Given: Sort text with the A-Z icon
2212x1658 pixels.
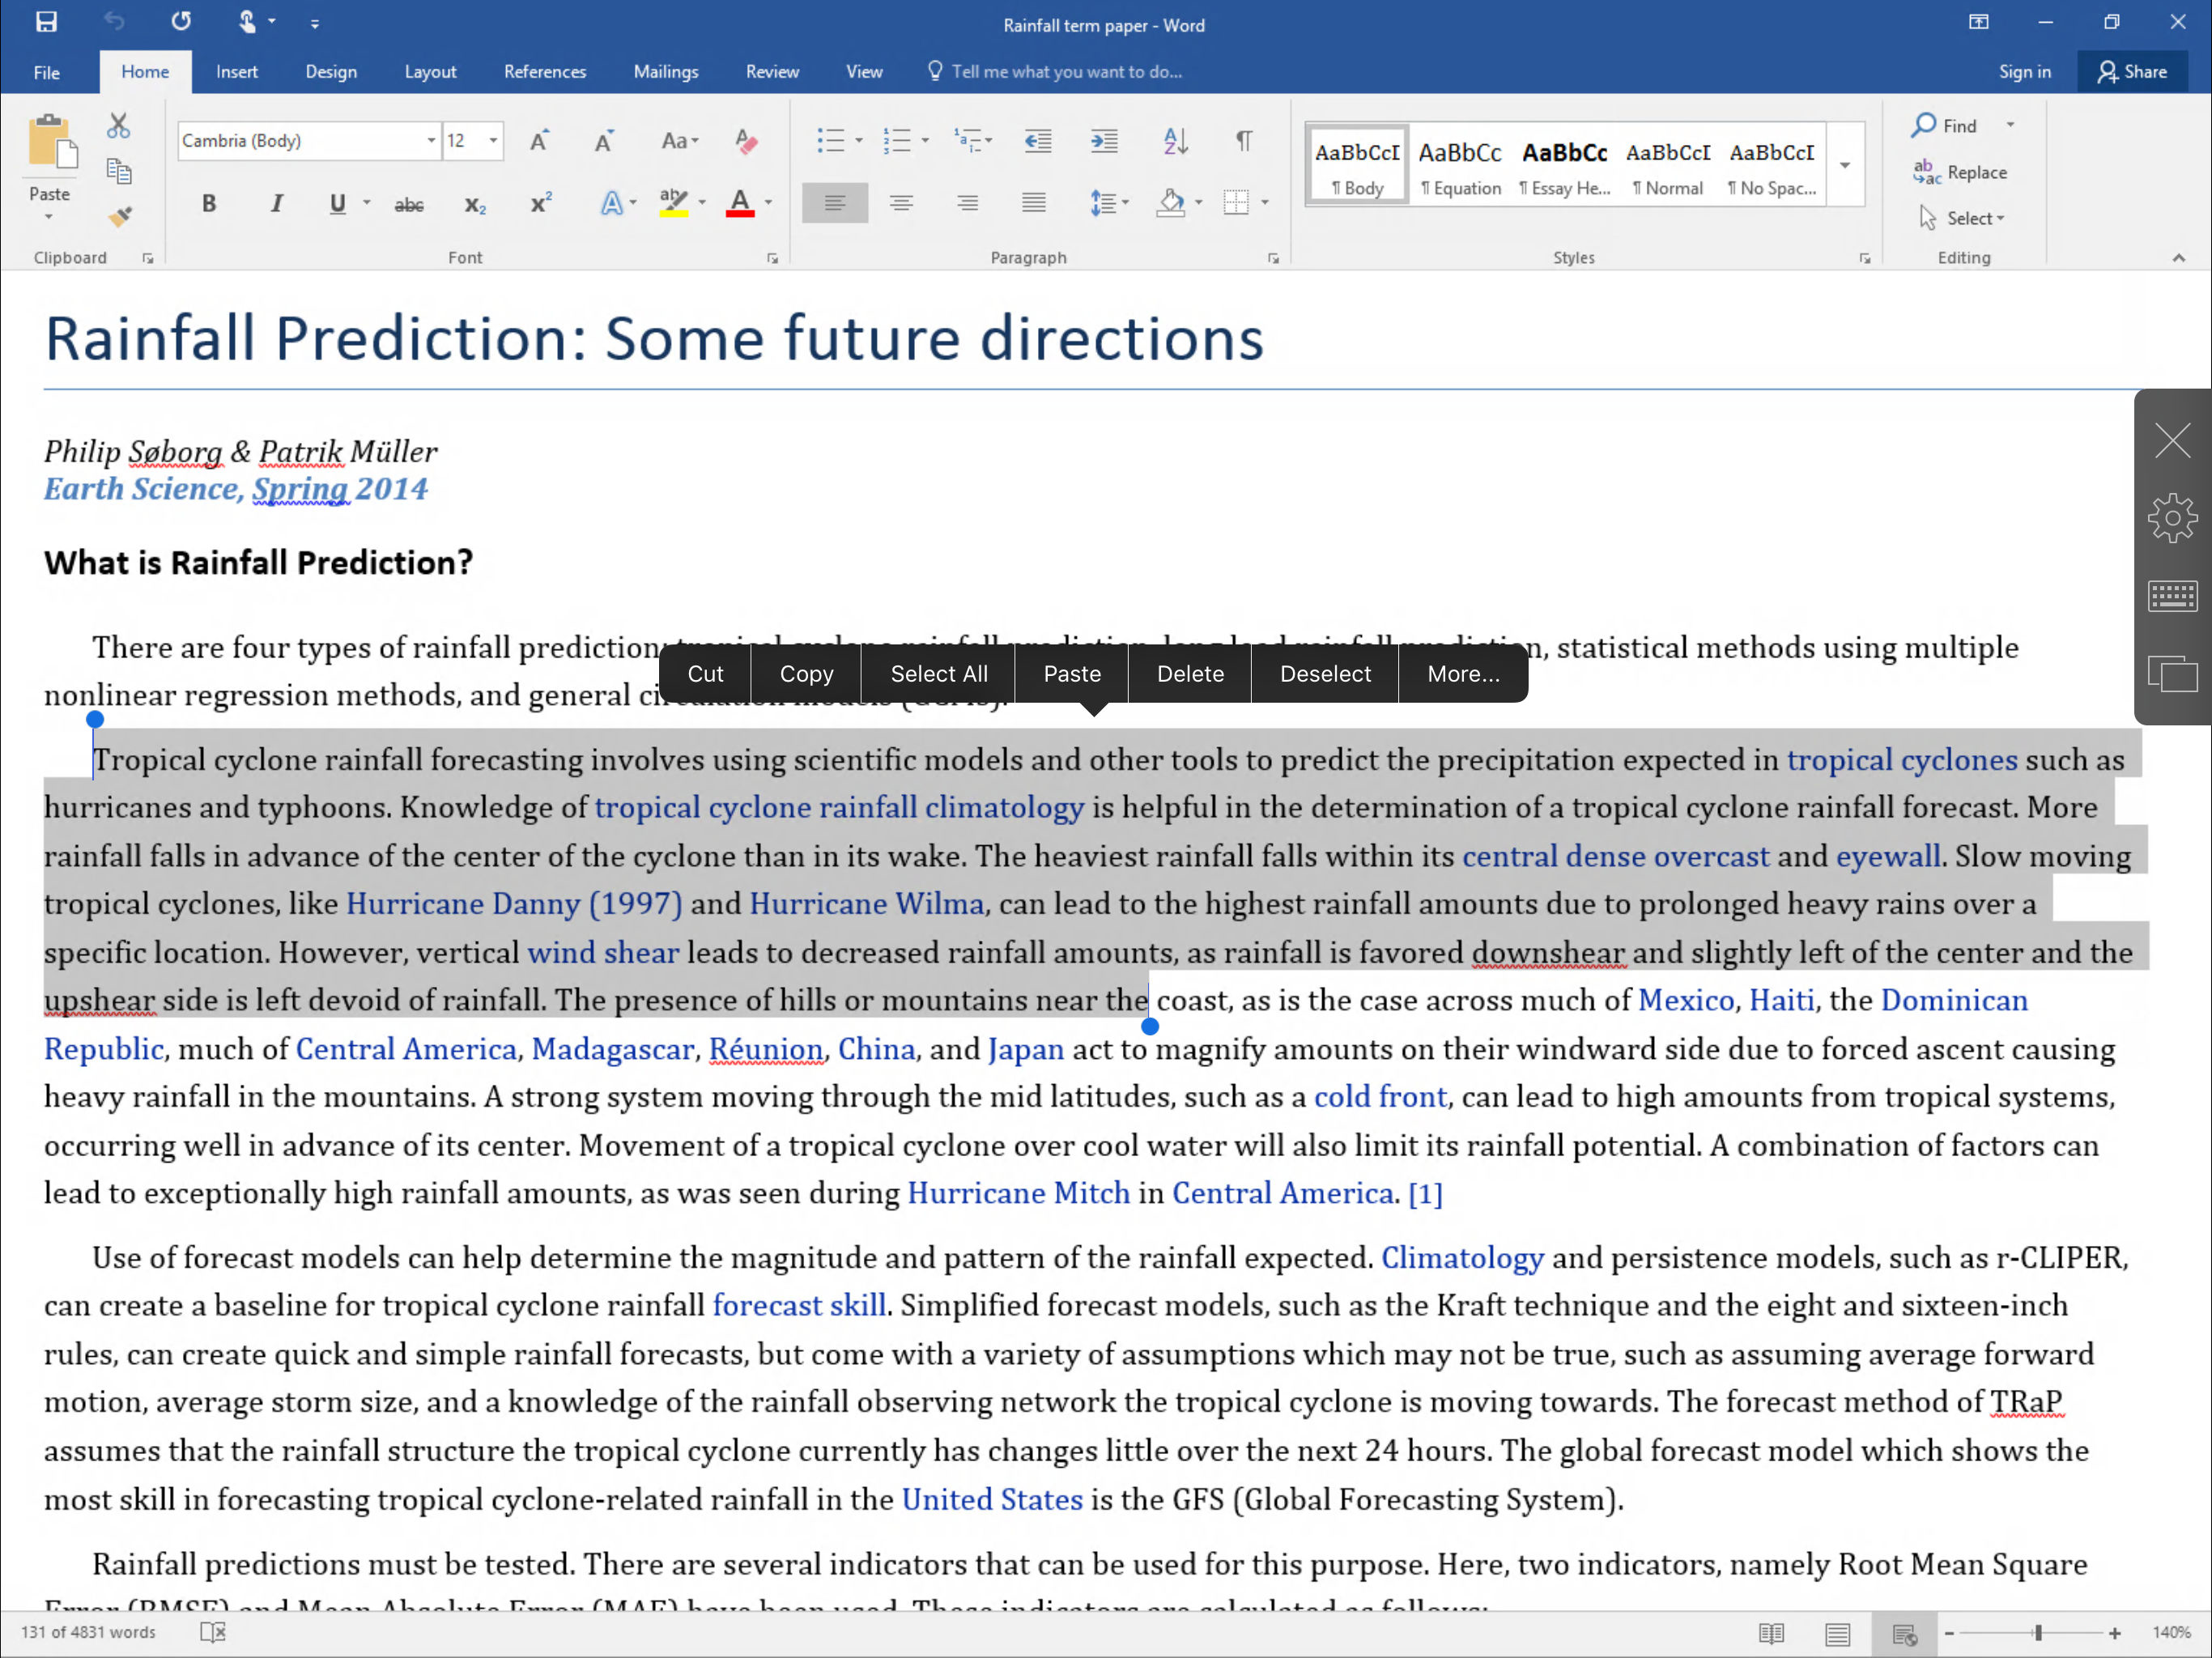Looking at the screenshot, I should click(x=1176, y=141).
